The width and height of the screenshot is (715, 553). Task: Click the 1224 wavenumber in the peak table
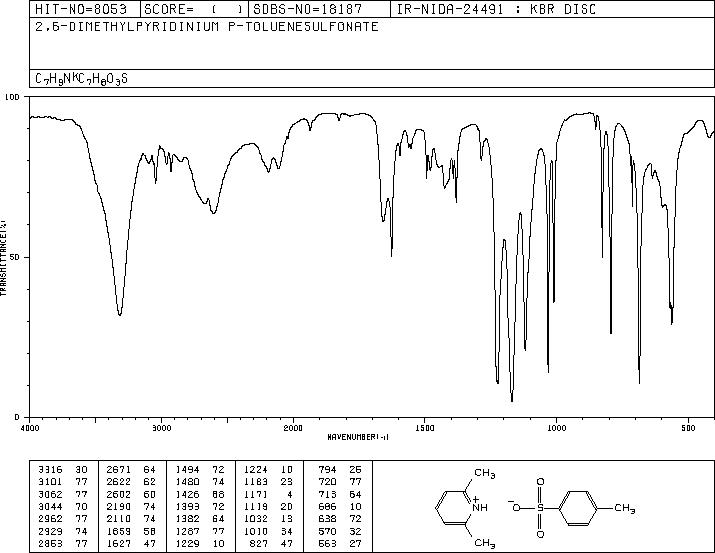pyautogui.click(x=256, y=470)
